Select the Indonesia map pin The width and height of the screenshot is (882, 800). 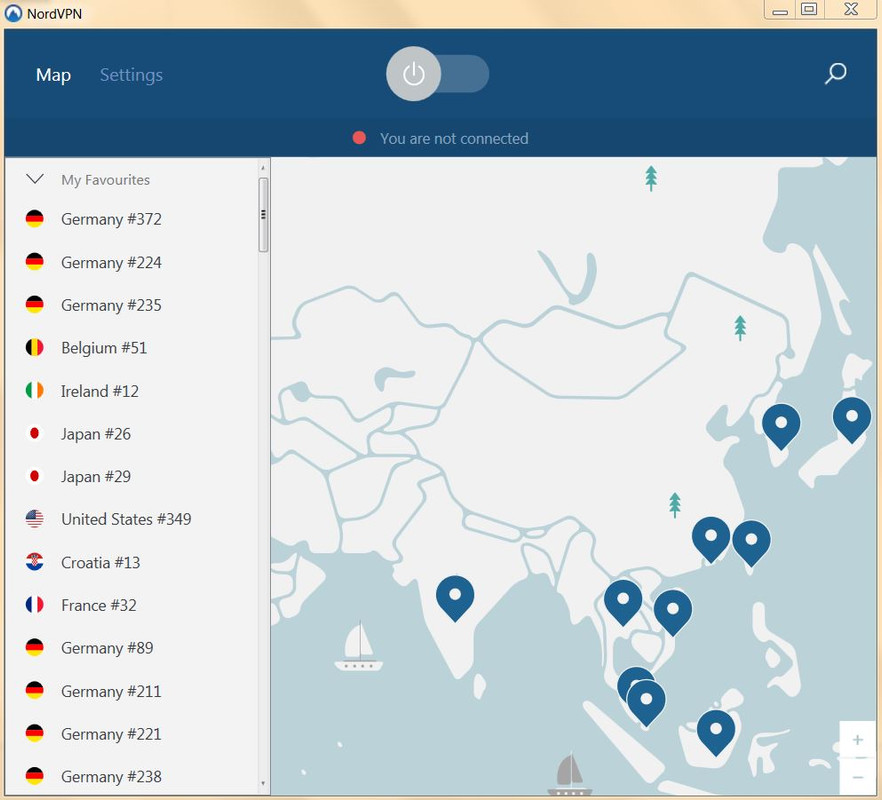tap(716, 732)
